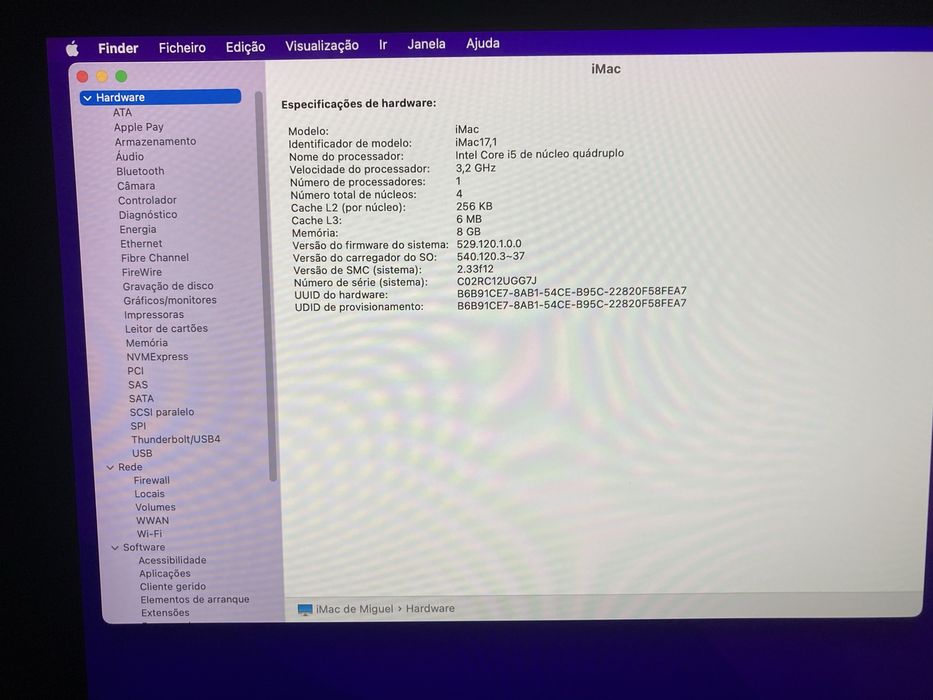Select Aplicações under Software
The image size is (933, 700).
(165, 574)
